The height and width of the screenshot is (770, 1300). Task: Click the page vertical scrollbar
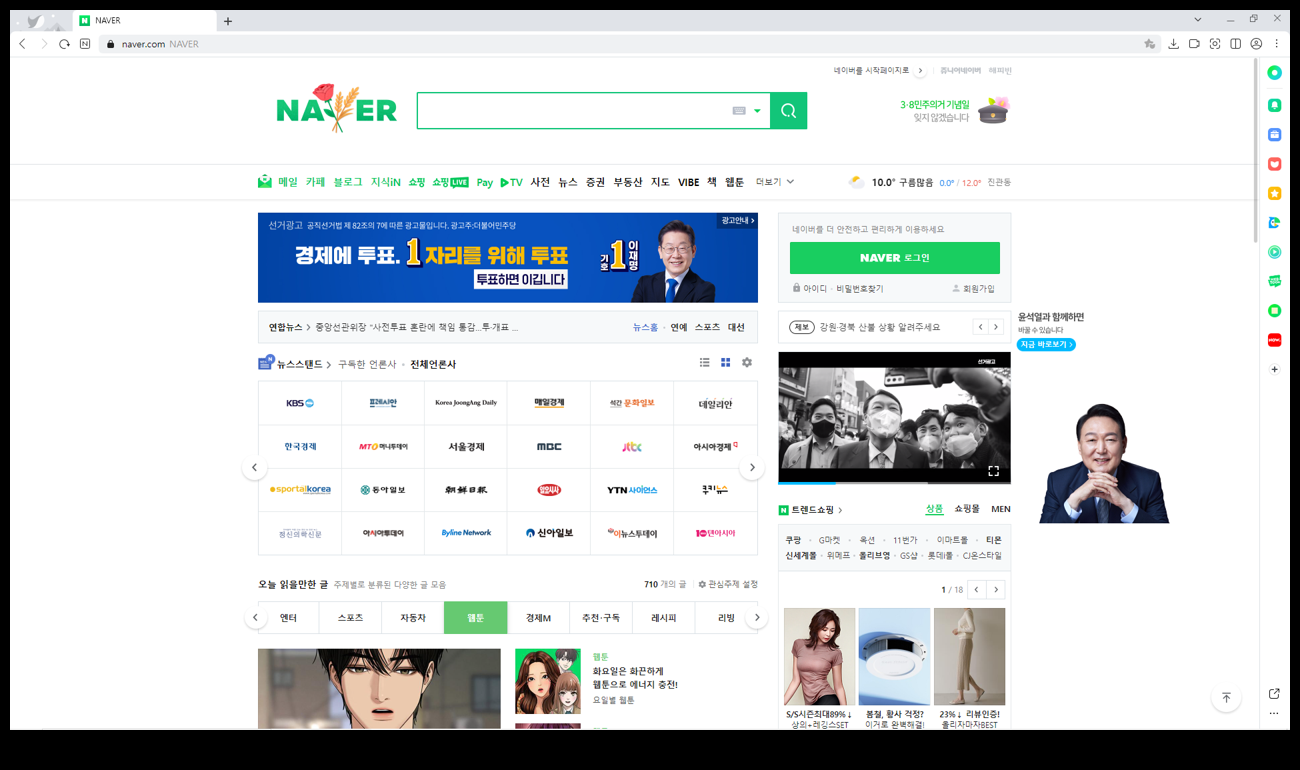pyautogui.click(x=1257, y=150)
